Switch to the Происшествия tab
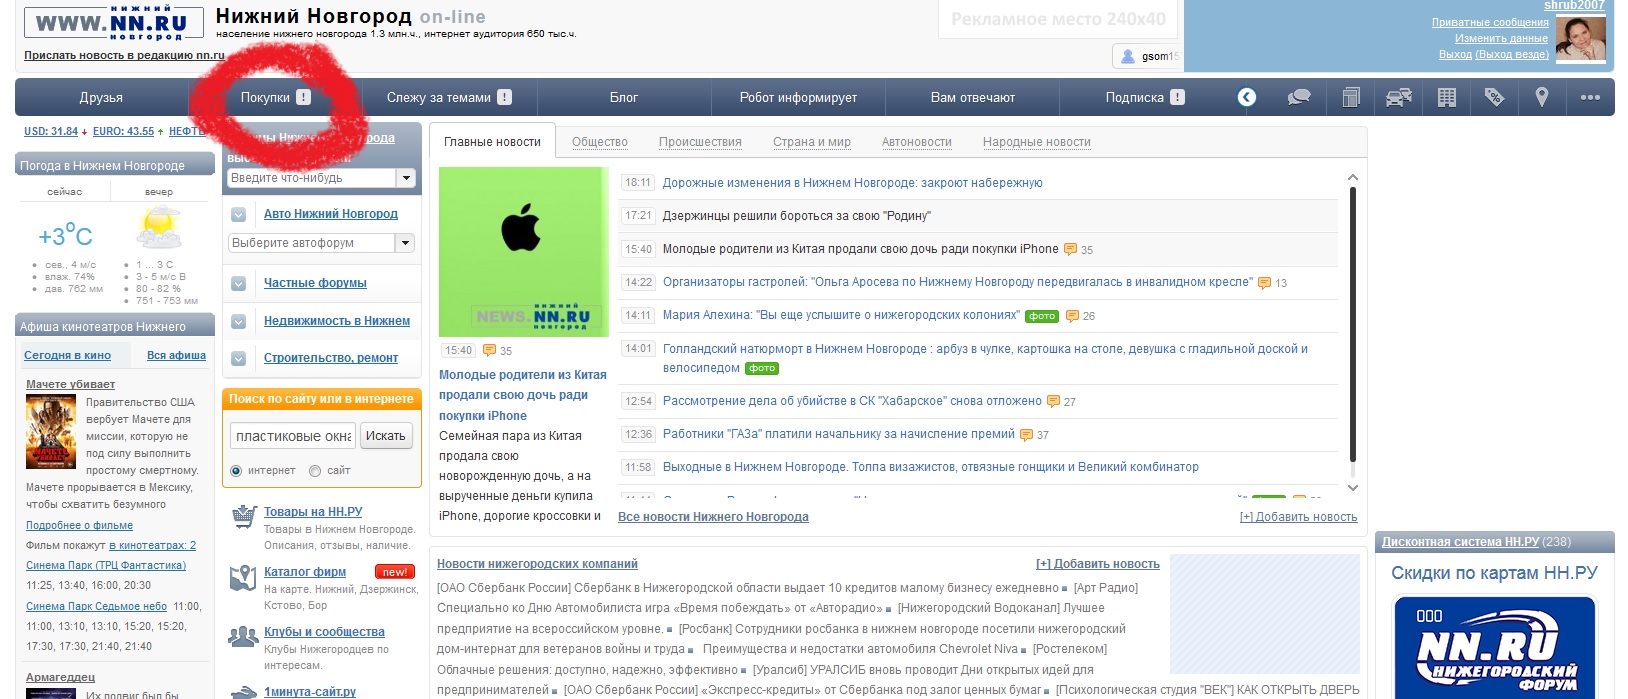 click(x=700, y=142)
